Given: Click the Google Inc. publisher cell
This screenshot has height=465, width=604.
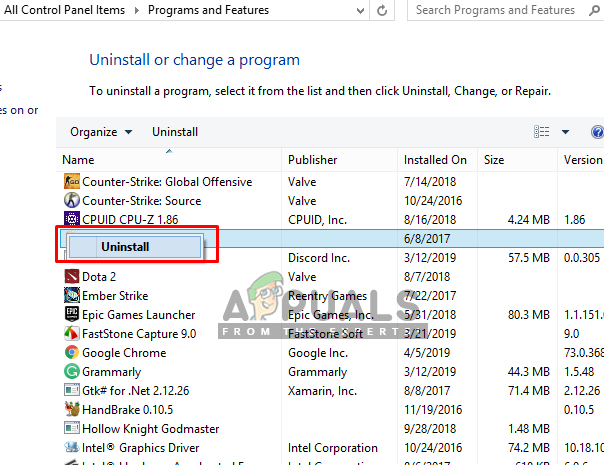Looking at the screenshot, I should point(318,353).
